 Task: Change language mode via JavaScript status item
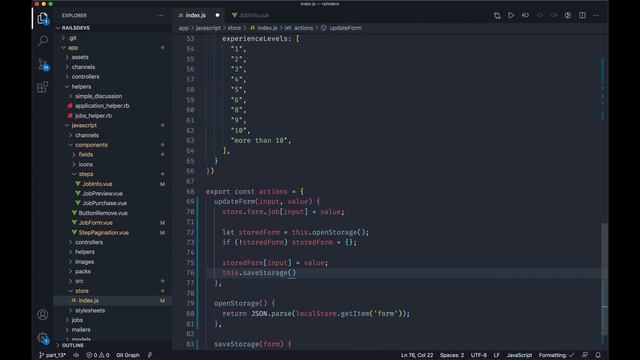click(x=519, y=355)
